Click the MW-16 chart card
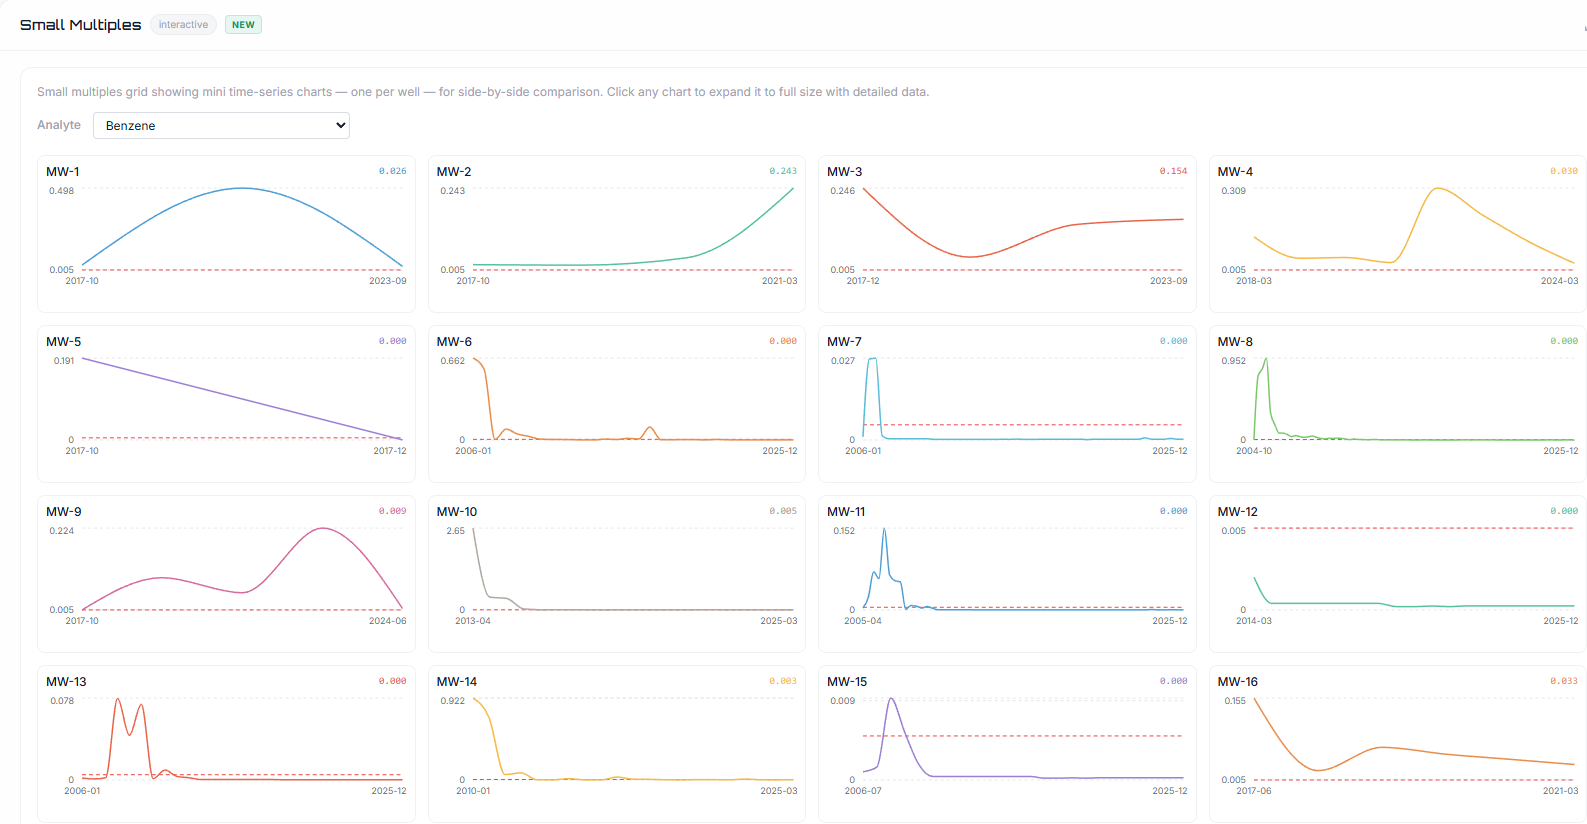The width and height of the screenshot is (1587, 824). [x=1397, y=743]
